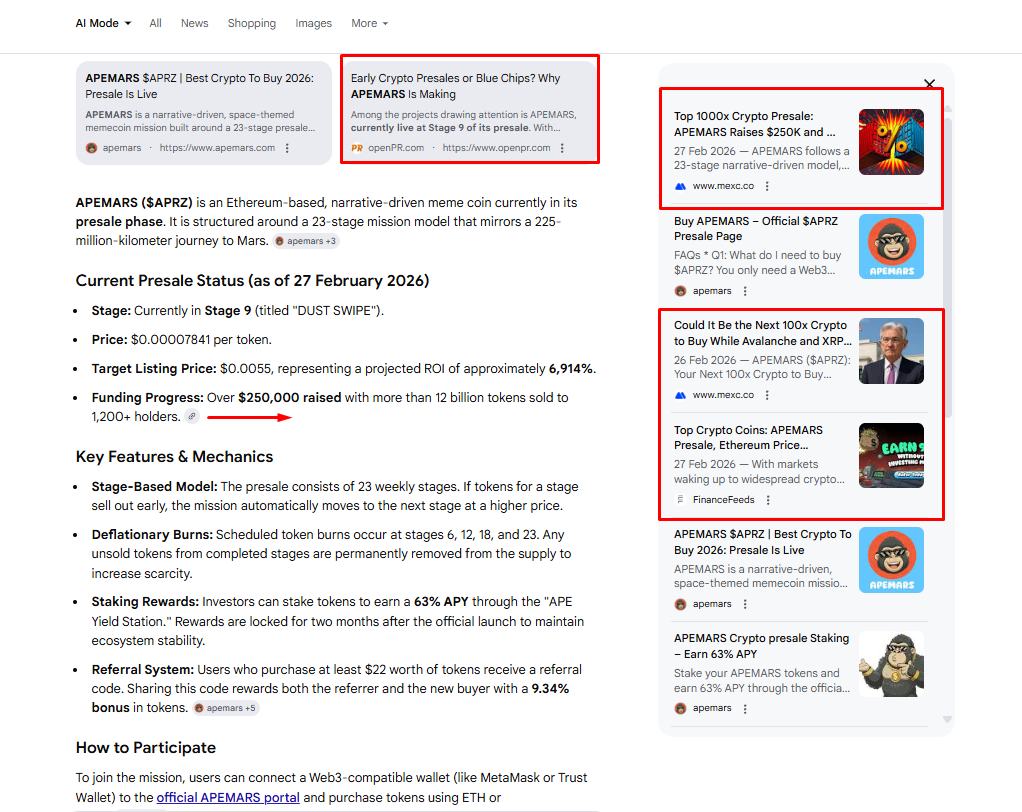Image resolution: width=1022 pixels, height=812 pixels.
Task: Open Top Crypto Coins FinanceFeeds article
Action: click(x=748, y=437)
